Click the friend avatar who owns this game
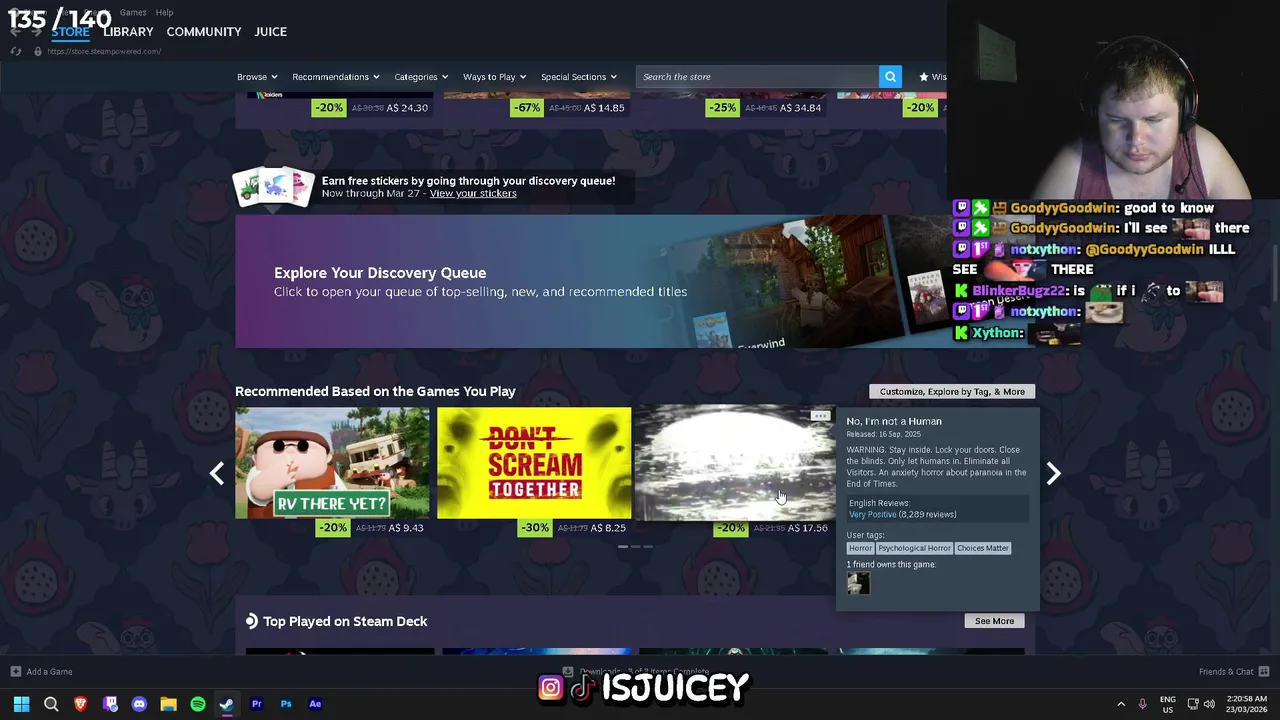1280x720 pixels. 858,584
